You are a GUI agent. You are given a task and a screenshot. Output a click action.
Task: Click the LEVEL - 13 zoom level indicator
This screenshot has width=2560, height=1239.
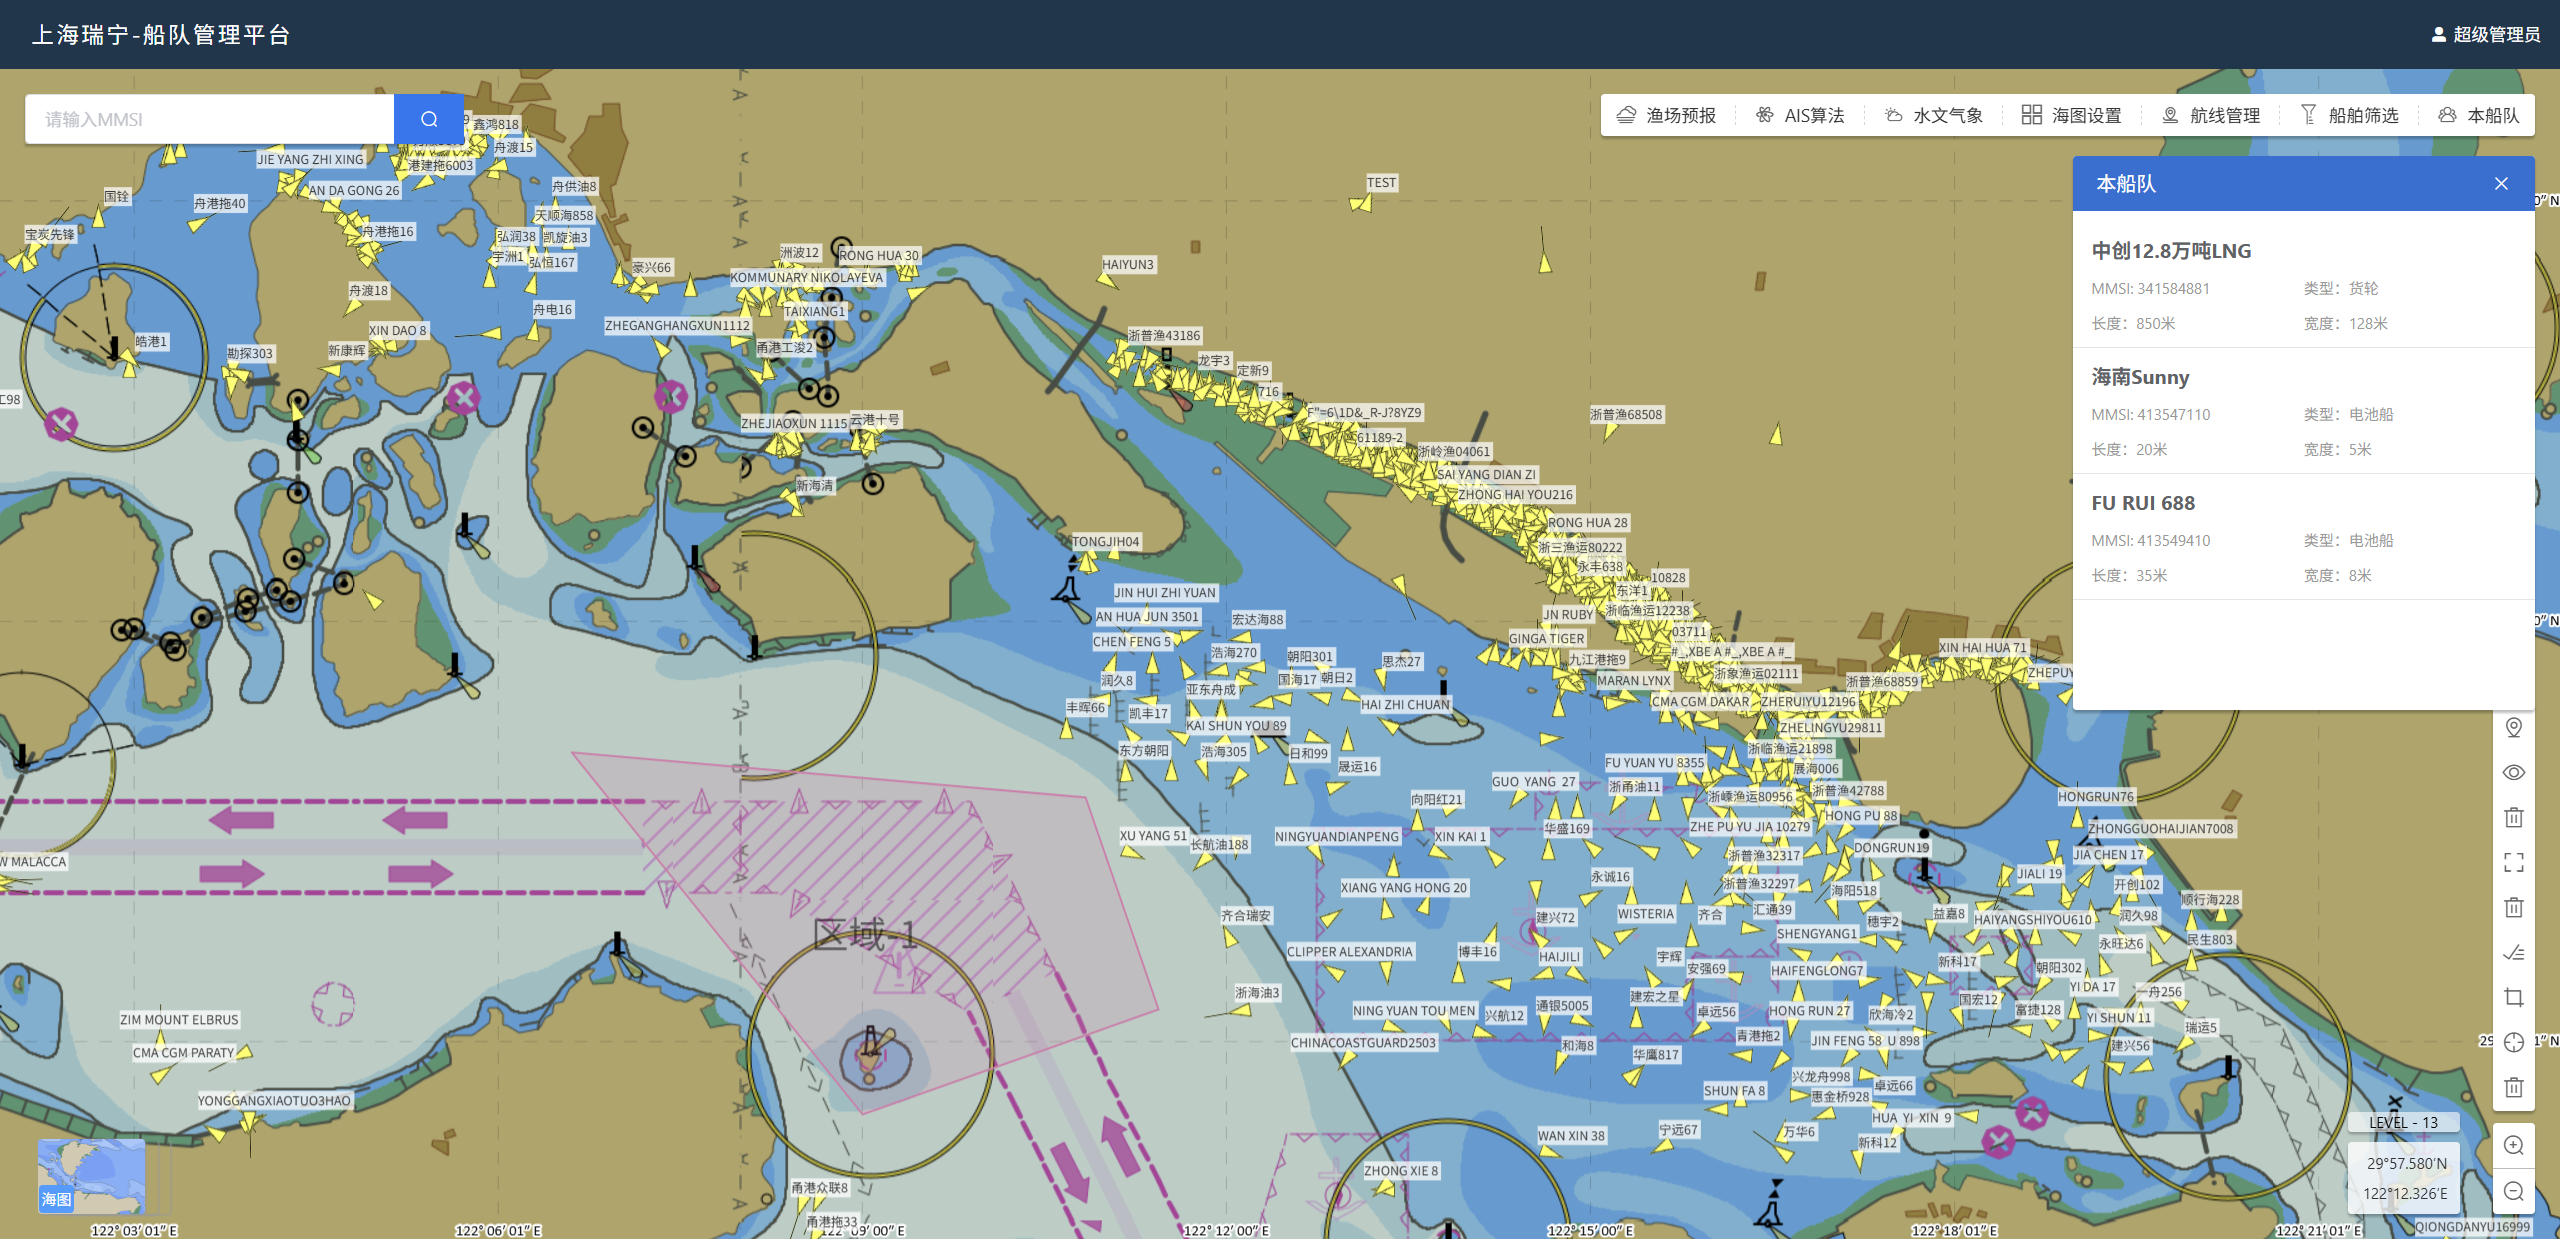coord(2404,1123)
